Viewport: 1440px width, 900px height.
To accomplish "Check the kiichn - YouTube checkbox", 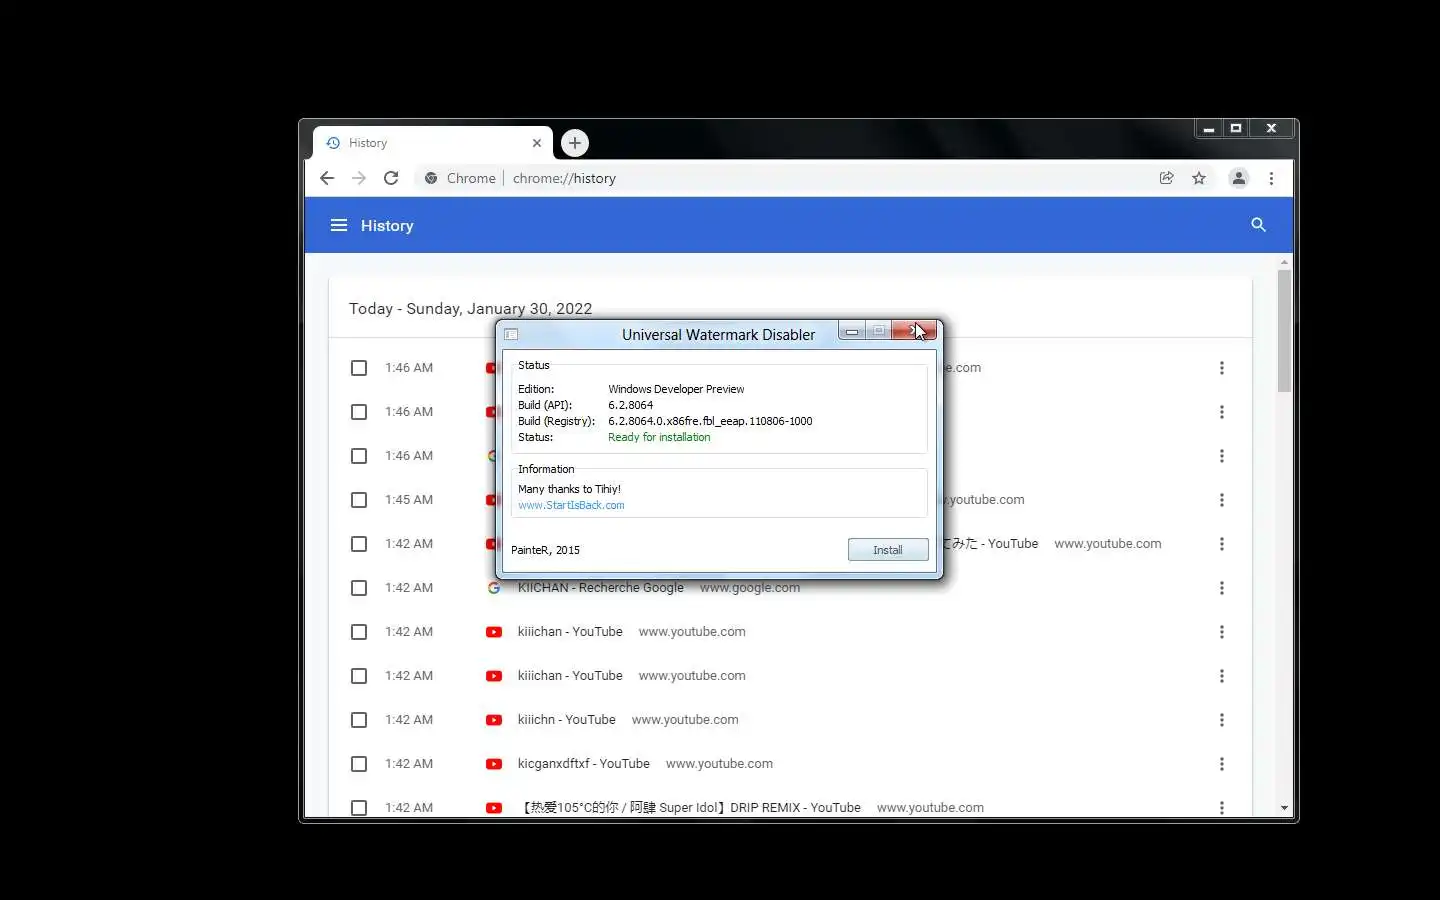I will tap(359, 720).
